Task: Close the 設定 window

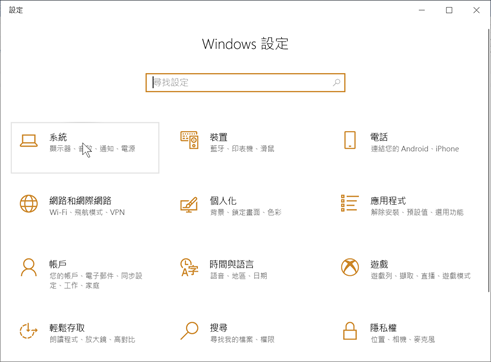Action: click(x=476, y=10)
